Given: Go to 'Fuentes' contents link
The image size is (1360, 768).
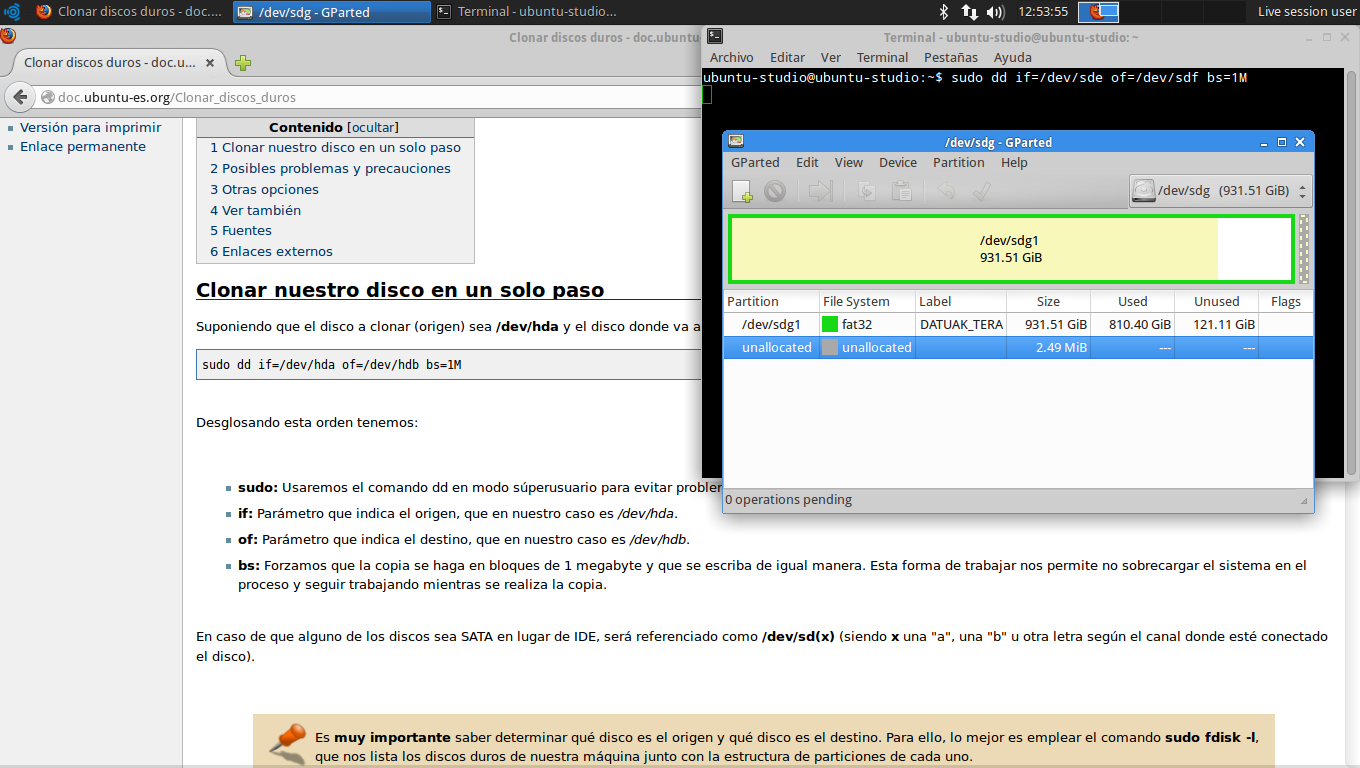Looking at the screenshot, I should tap(240, 230).
